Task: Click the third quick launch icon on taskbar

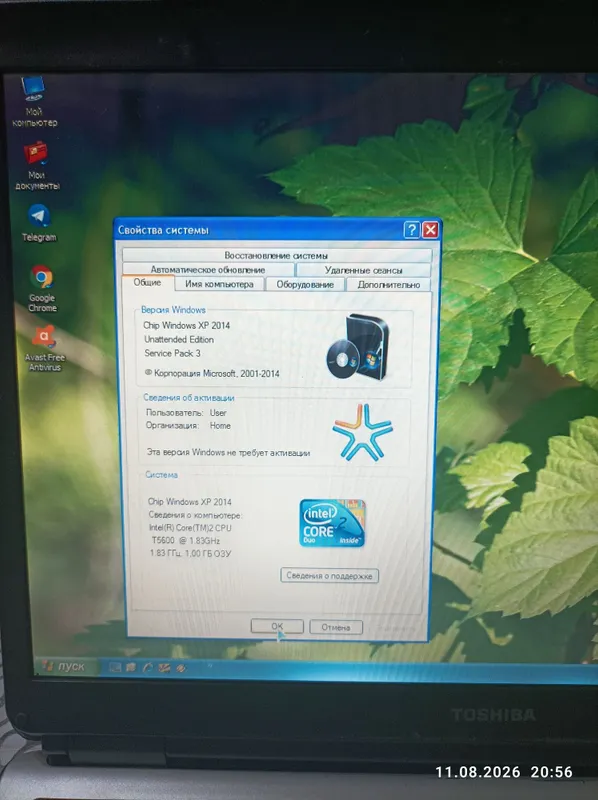Action: click(x=147, y=667)
